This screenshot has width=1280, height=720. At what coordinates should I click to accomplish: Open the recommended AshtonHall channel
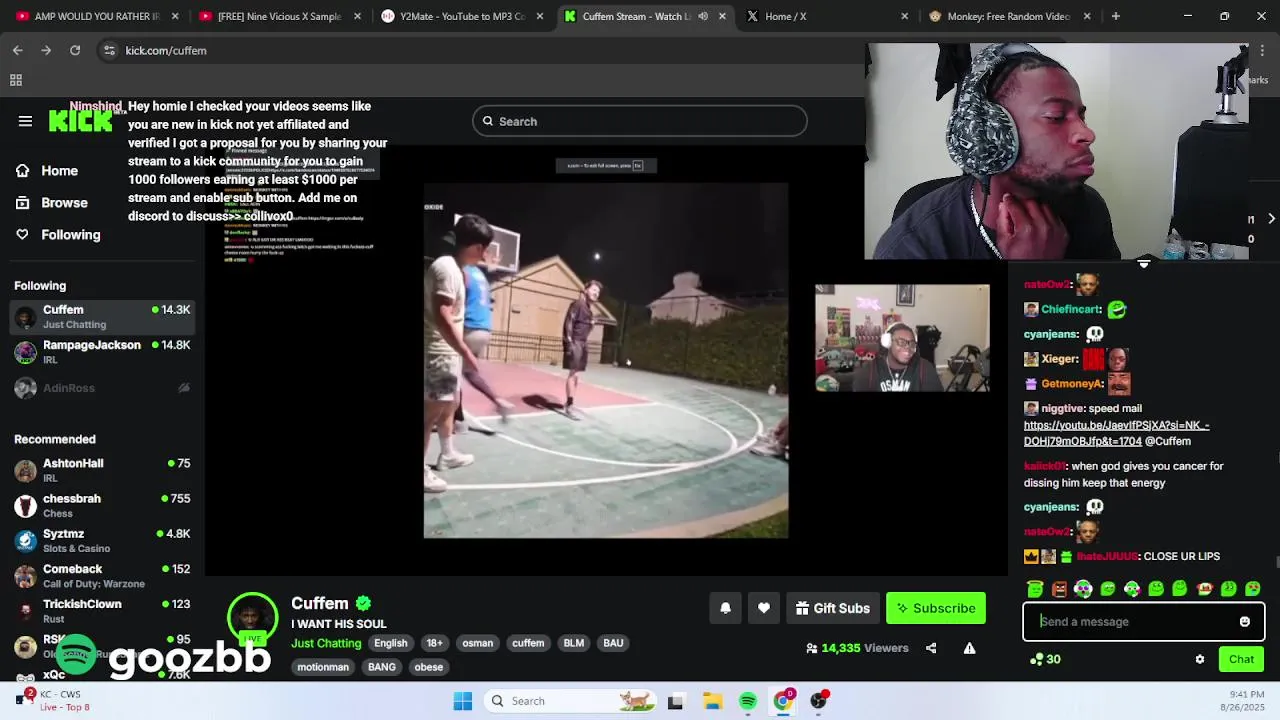coord(102,470)
